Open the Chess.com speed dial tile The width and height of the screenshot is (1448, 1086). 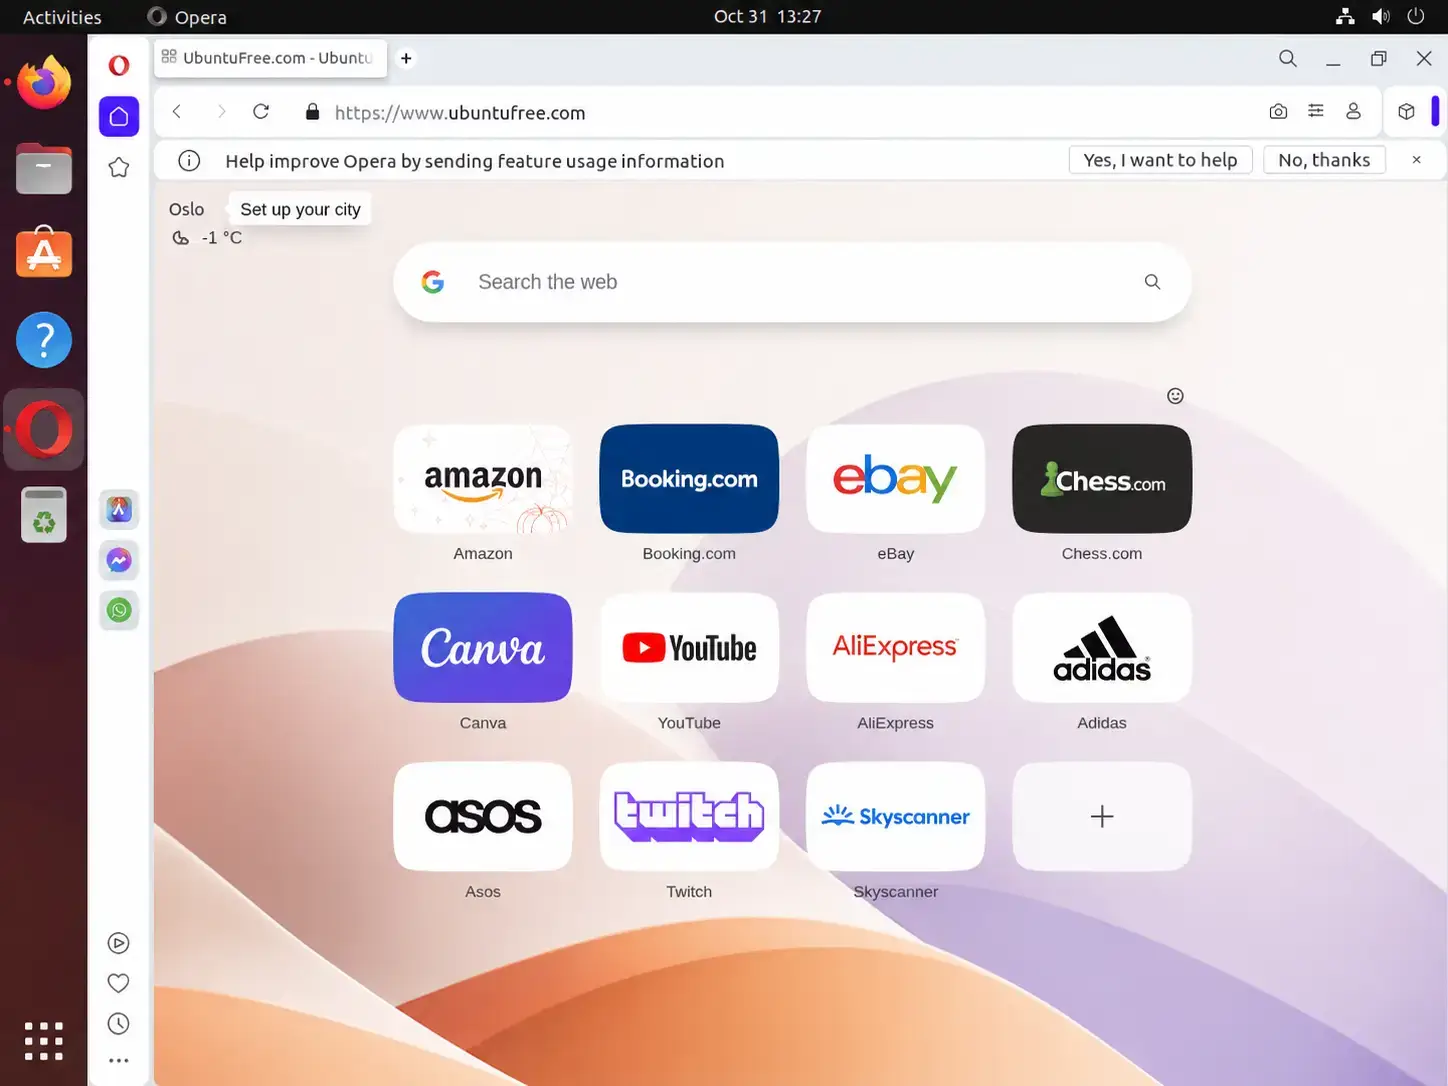point(1102,479)
